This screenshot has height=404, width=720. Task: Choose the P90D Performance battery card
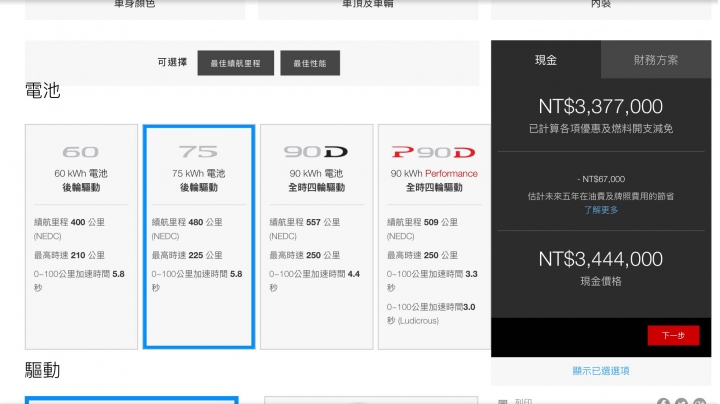434,236
